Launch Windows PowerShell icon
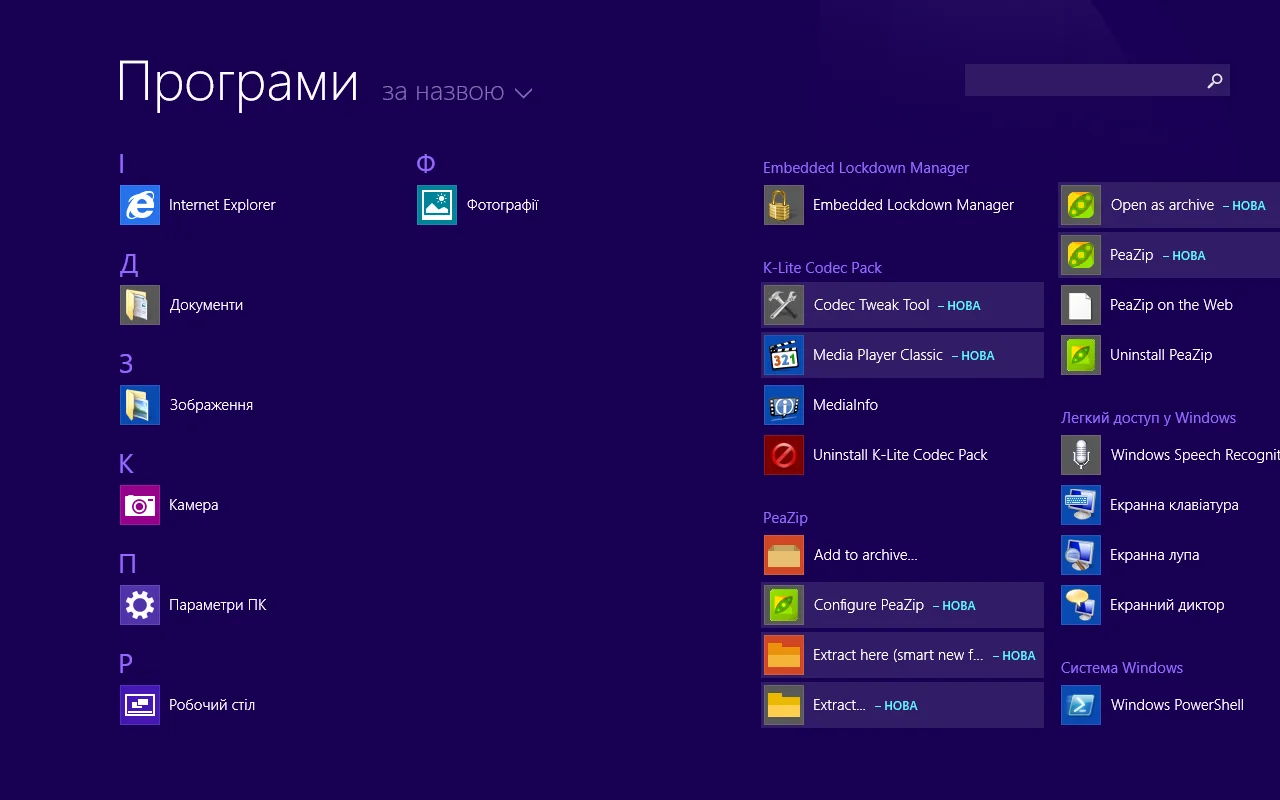The image size is (1280, 800). [x=1081, y=705]
